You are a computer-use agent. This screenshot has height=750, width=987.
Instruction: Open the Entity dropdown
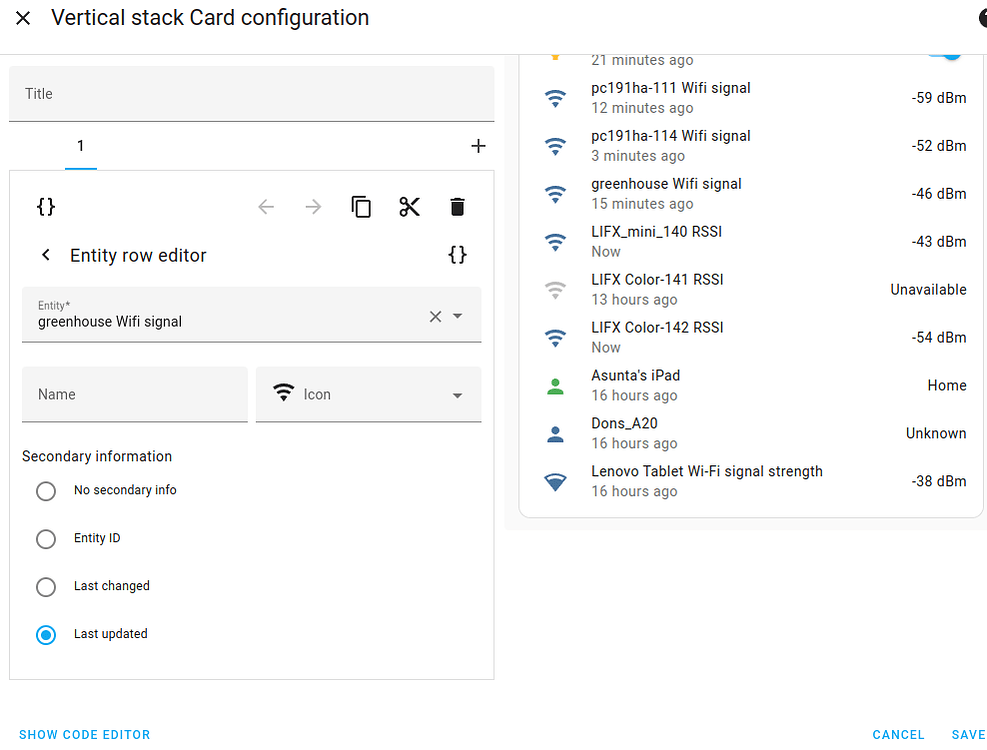458,316
